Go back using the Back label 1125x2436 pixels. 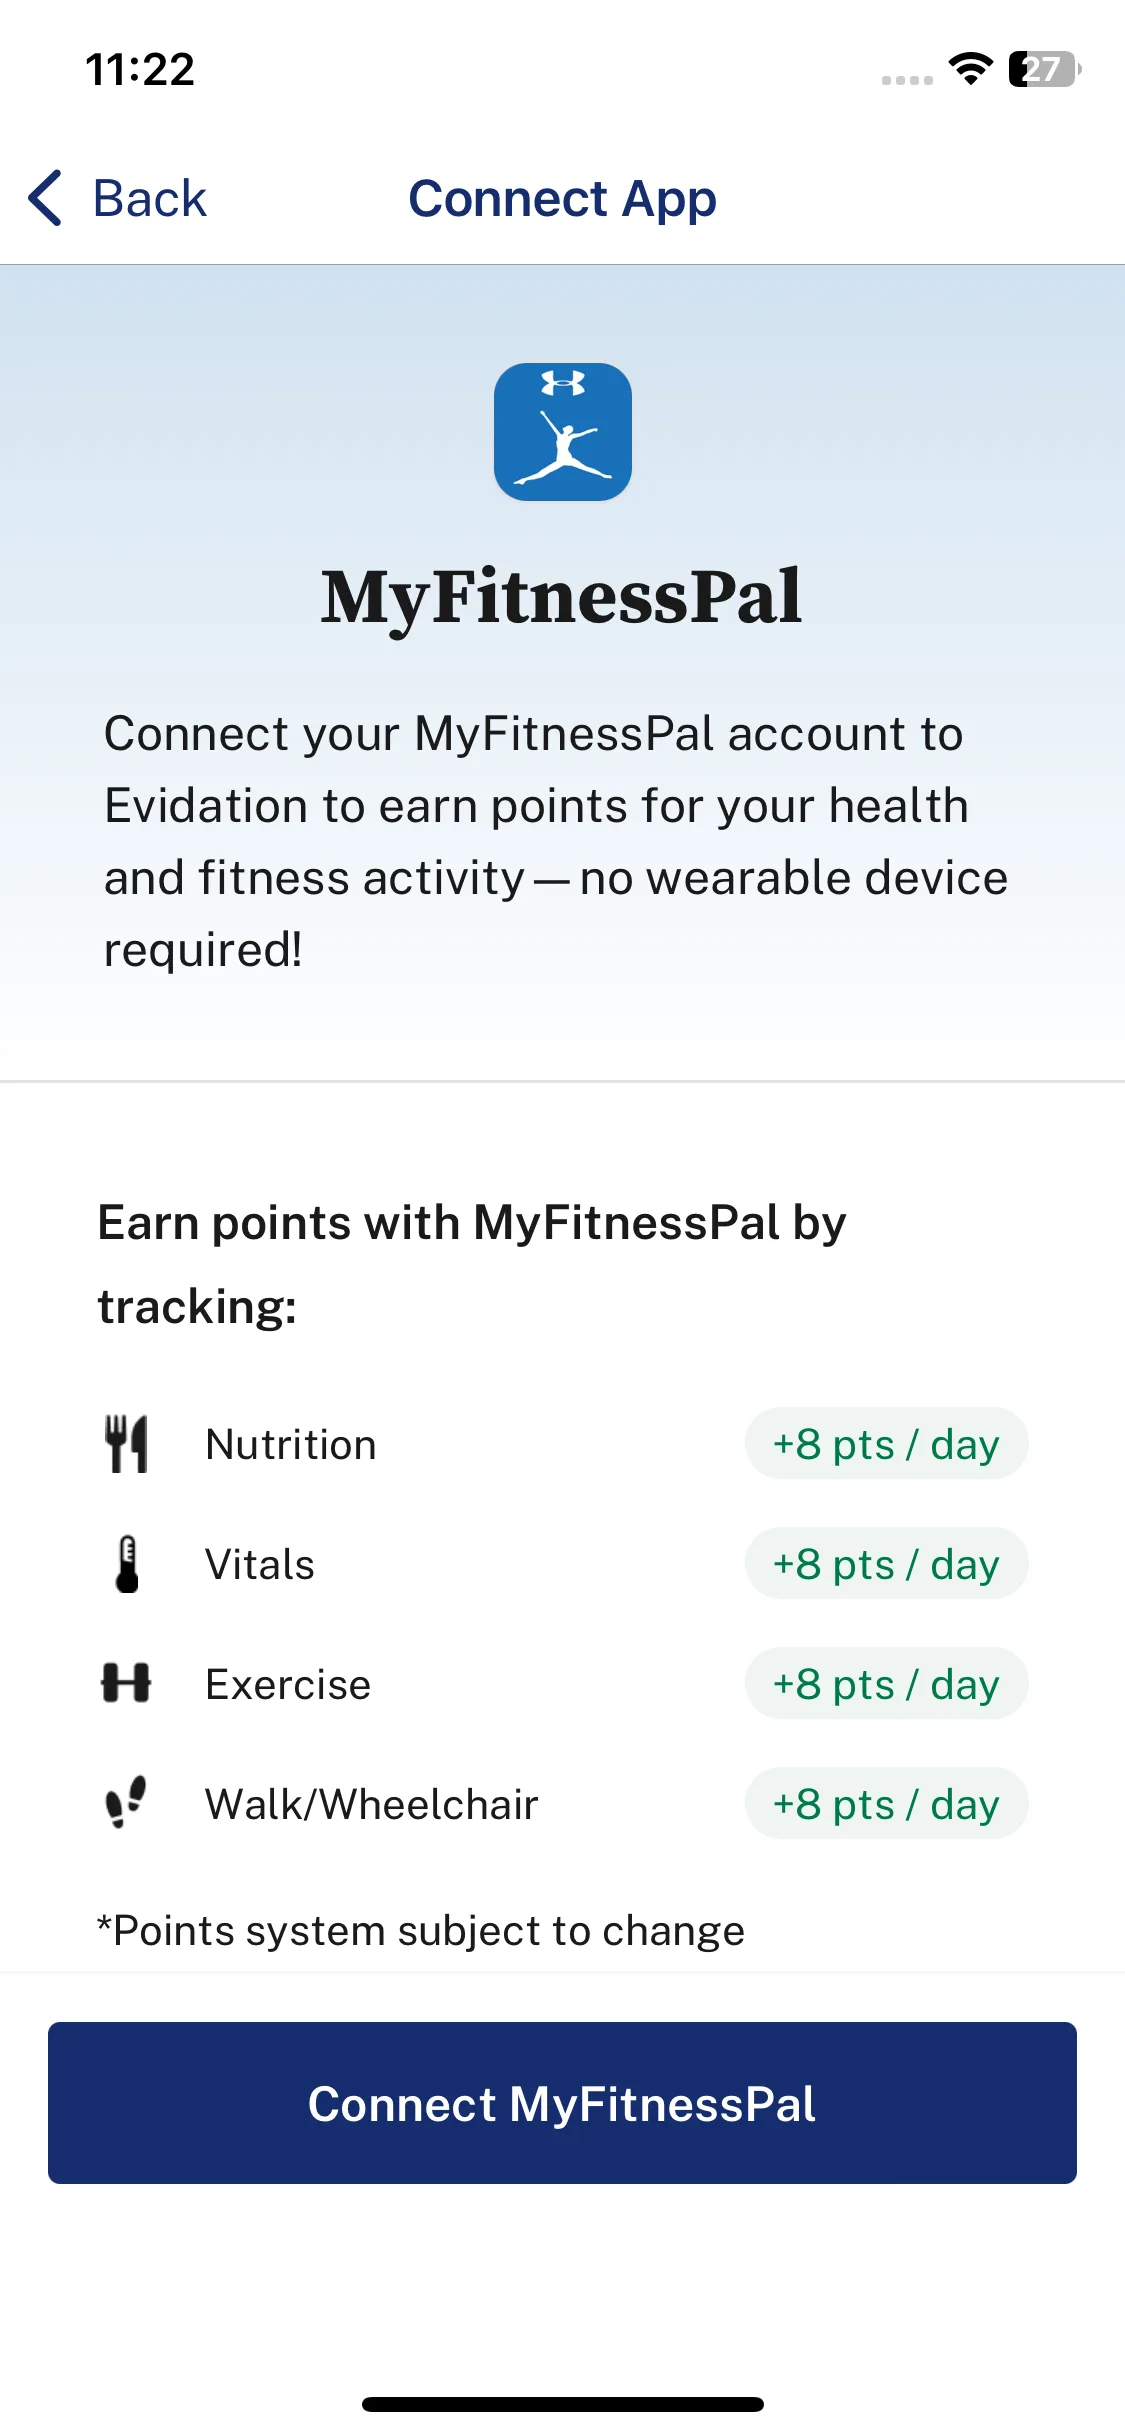150,198
